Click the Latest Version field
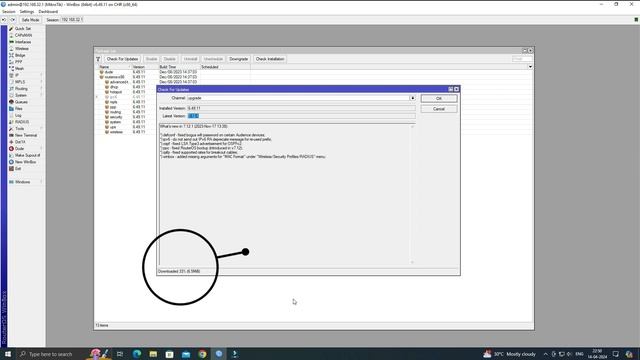Viewport: 640px width, 360px height. coord(301,116)
